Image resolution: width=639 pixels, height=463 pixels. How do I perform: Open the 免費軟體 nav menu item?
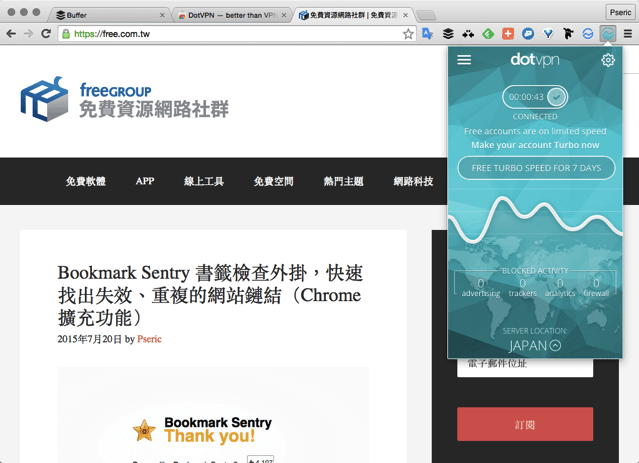coord(86,181)
